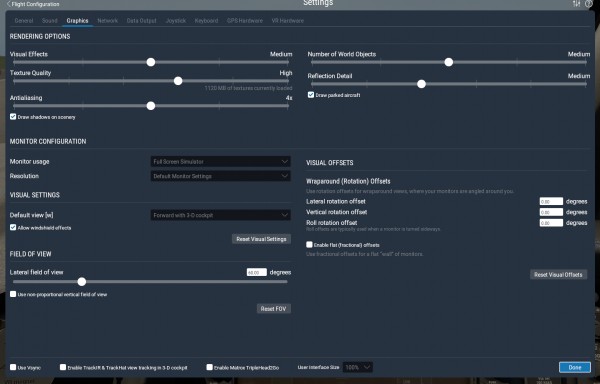Adjust the Number of World Objects slider
This screenshot has width=600, height=384.
448,62
